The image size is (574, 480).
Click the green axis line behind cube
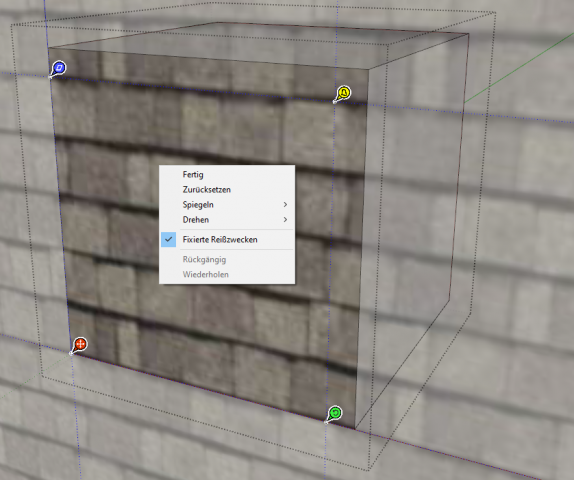tap(520, 67)
